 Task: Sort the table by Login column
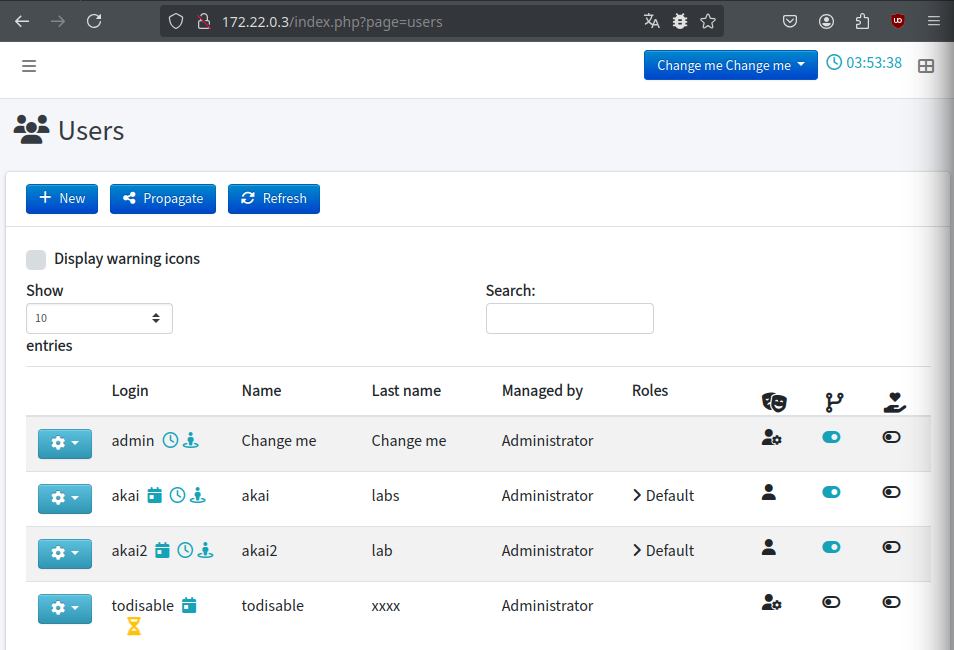point(130,391)
